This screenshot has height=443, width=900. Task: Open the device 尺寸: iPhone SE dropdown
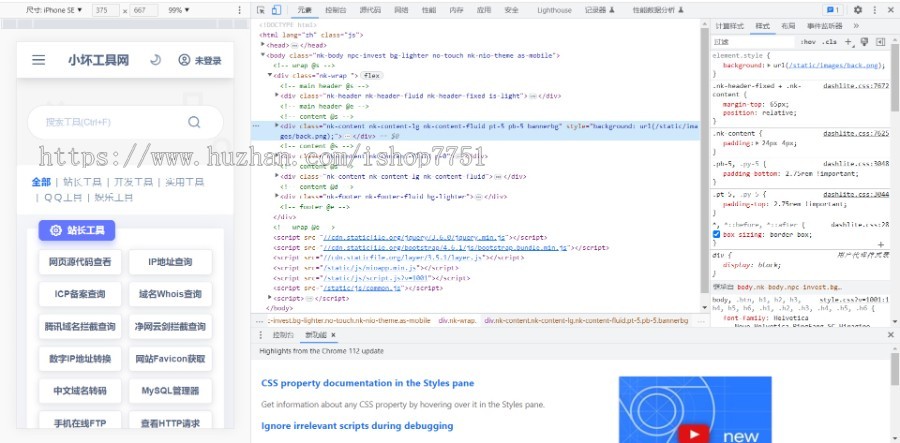54,10
